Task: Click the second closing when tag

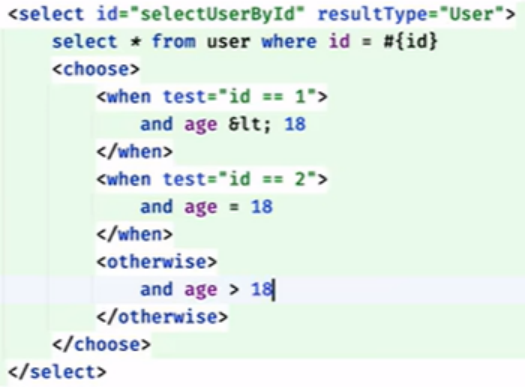Action: tap(135, 234)
